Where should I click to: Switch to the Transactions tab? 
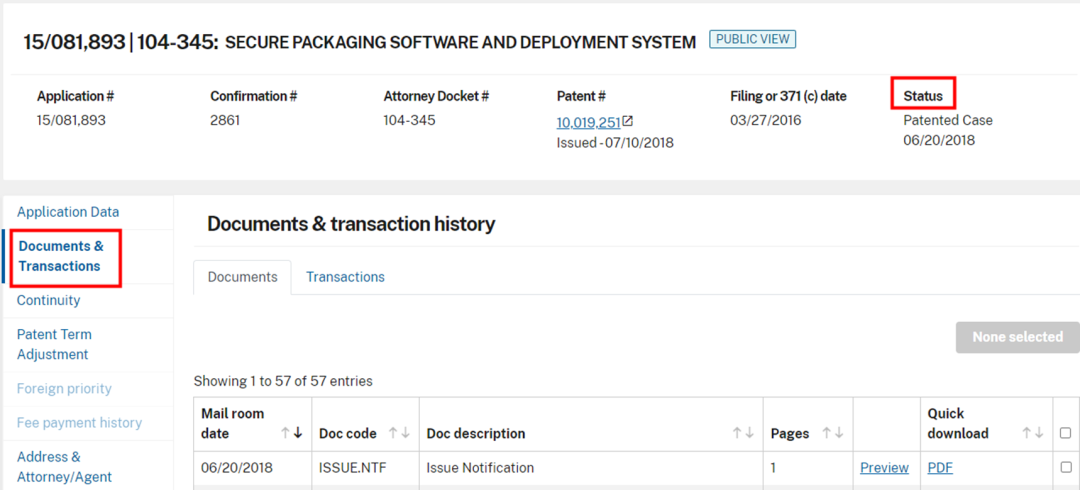click(x=345, y=277)
